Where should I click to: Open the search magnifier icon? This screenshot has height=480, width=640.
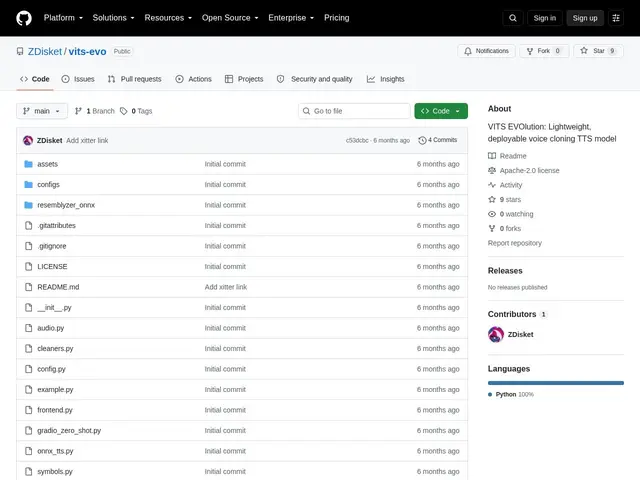[x=513, y=18]
